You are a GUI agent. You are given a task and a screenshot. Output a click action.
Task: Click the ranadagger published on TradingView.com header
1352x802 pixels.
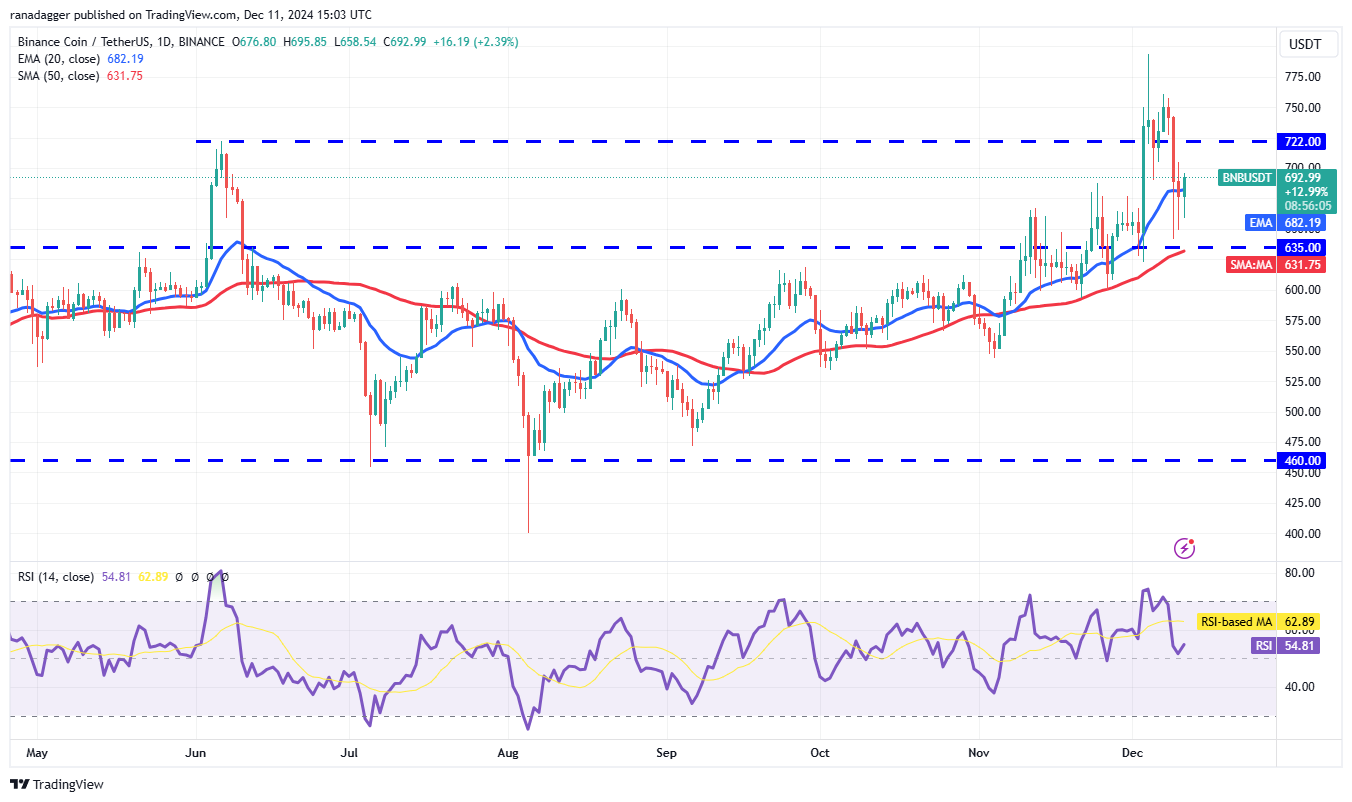pyautogui.click(x=190, y=15)
